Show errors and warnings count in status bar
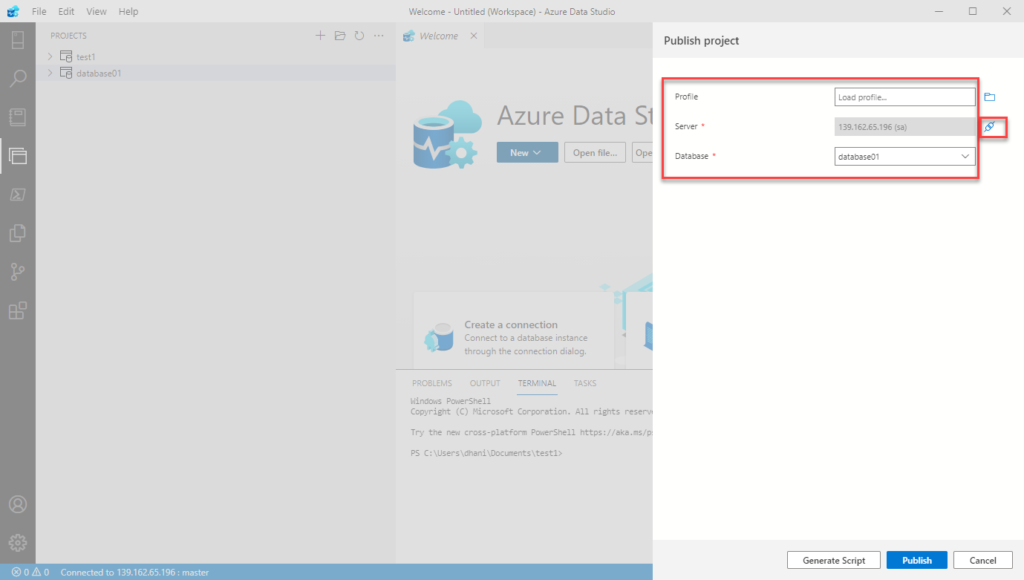The image size is (1024, 580). [30, 572]
